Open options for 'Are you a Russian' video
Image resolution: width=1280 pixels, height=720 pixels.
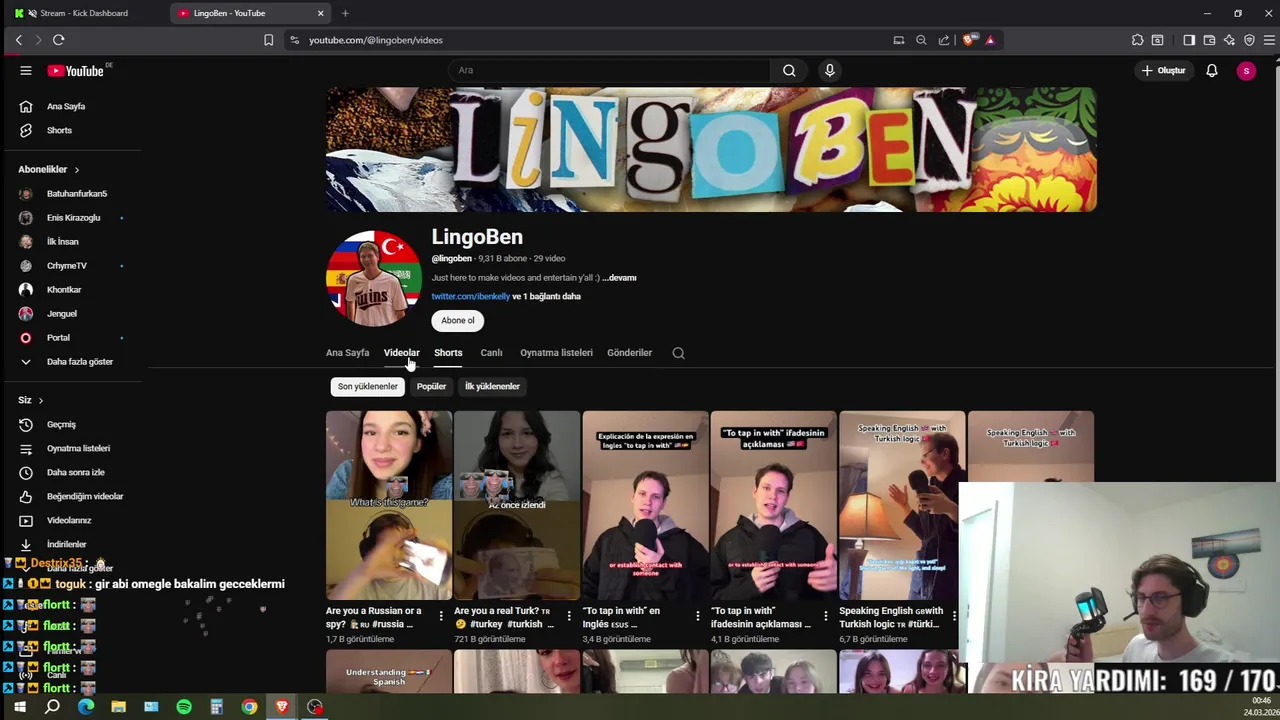(441, 616)
